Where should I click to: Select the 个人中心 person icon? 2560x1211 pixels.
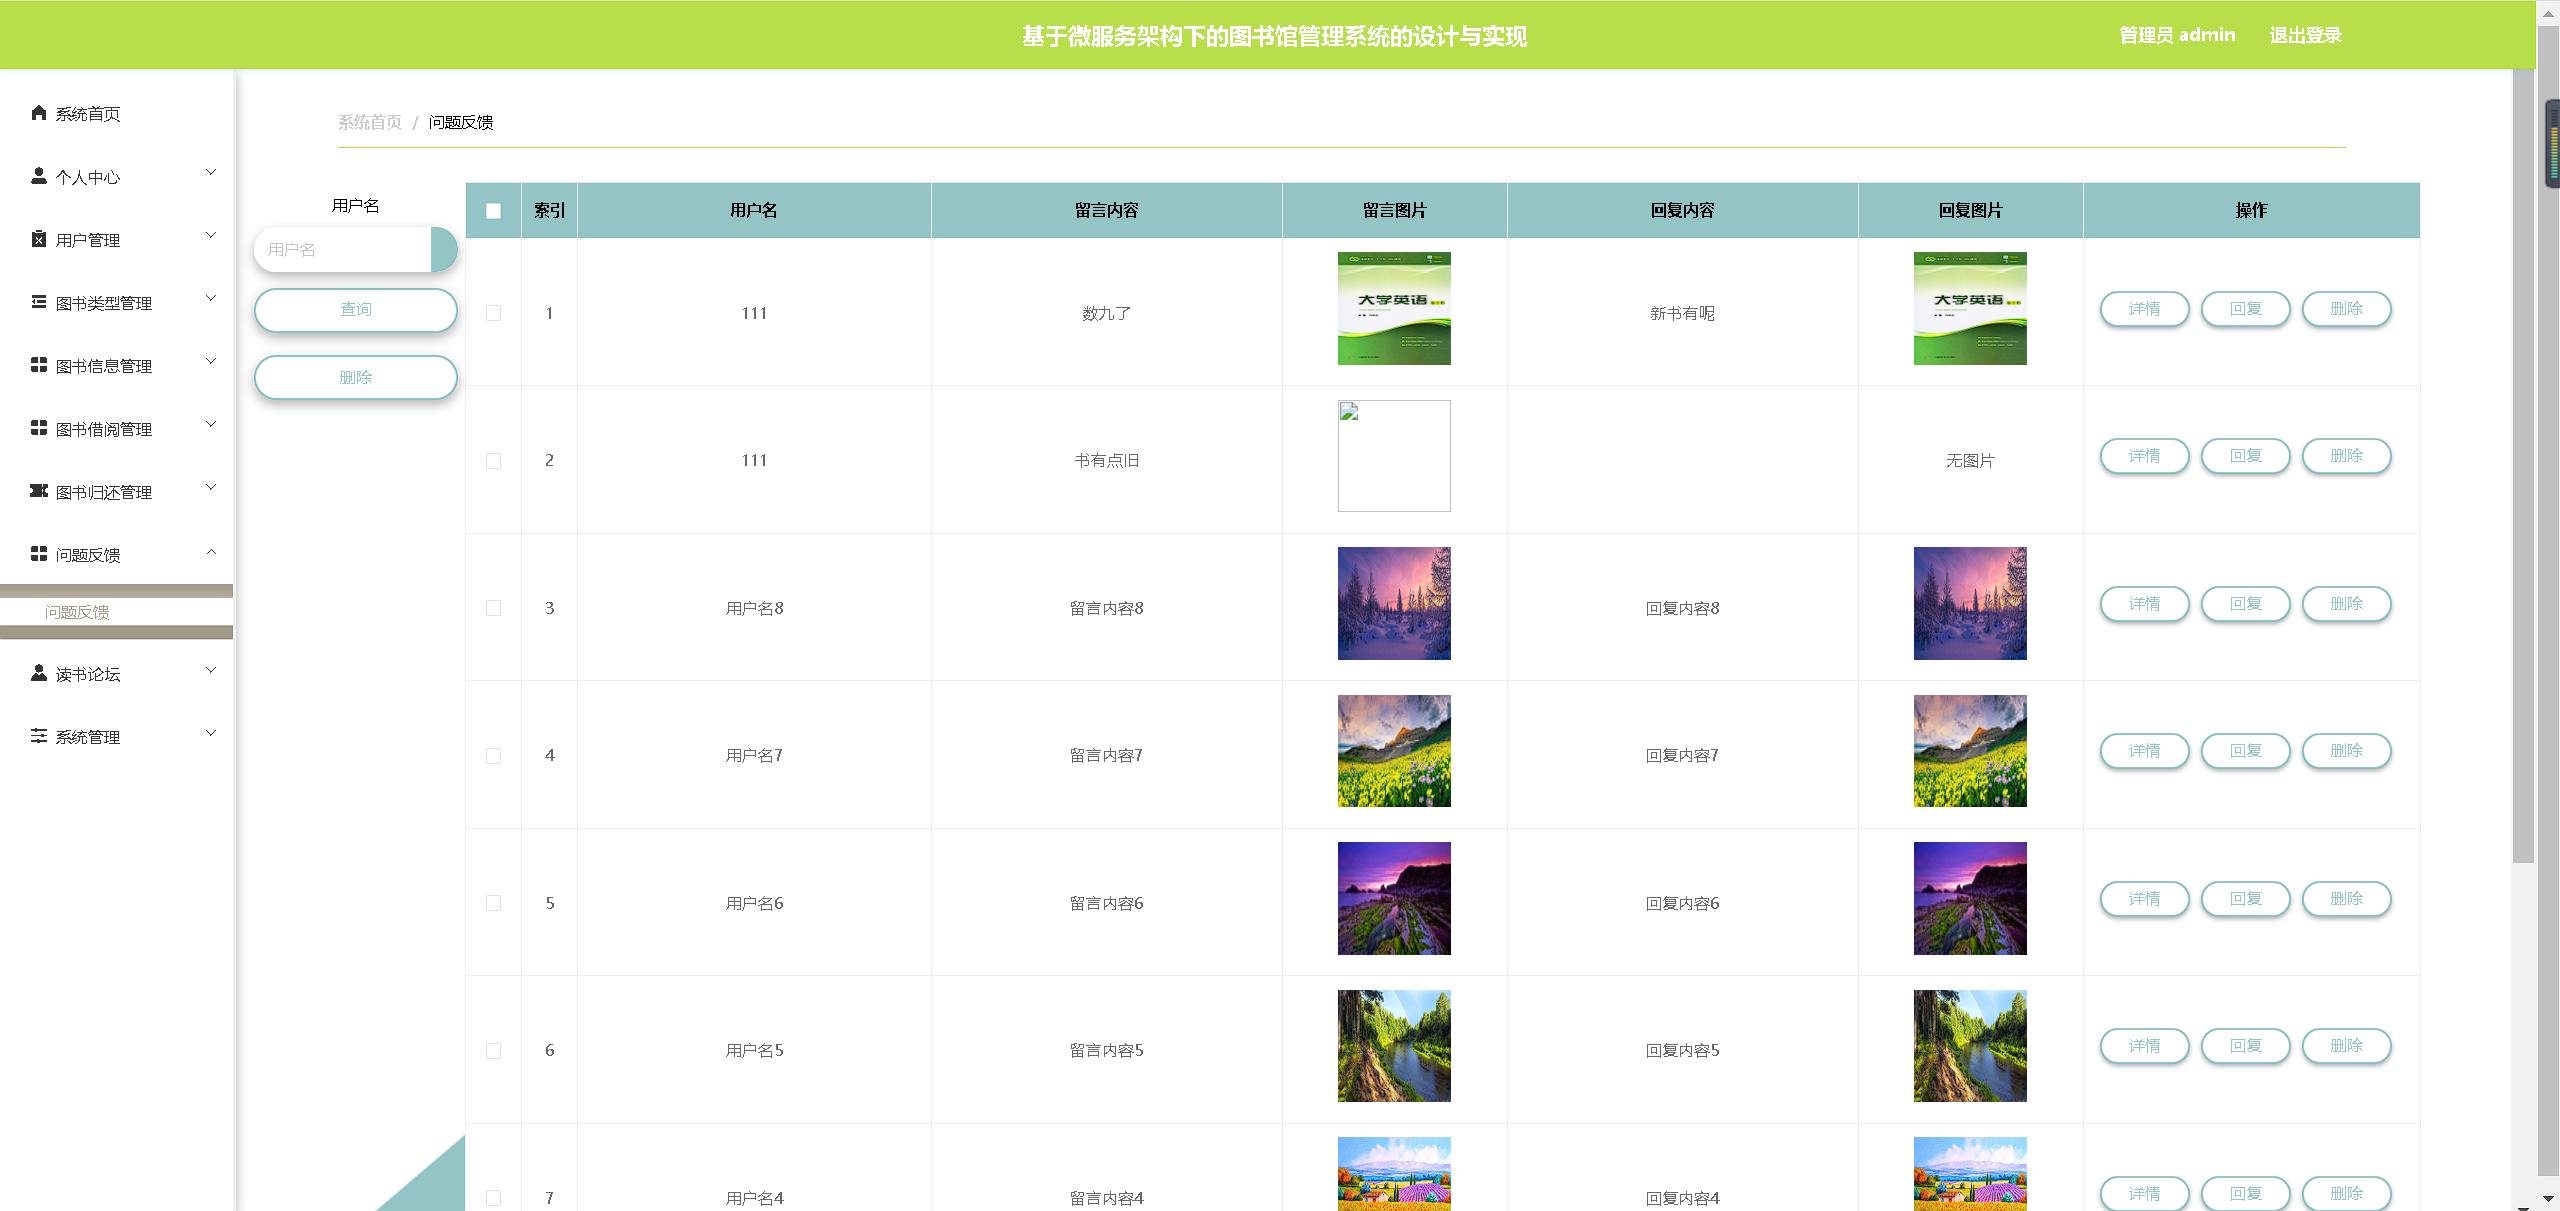click(x=38, y=176)
